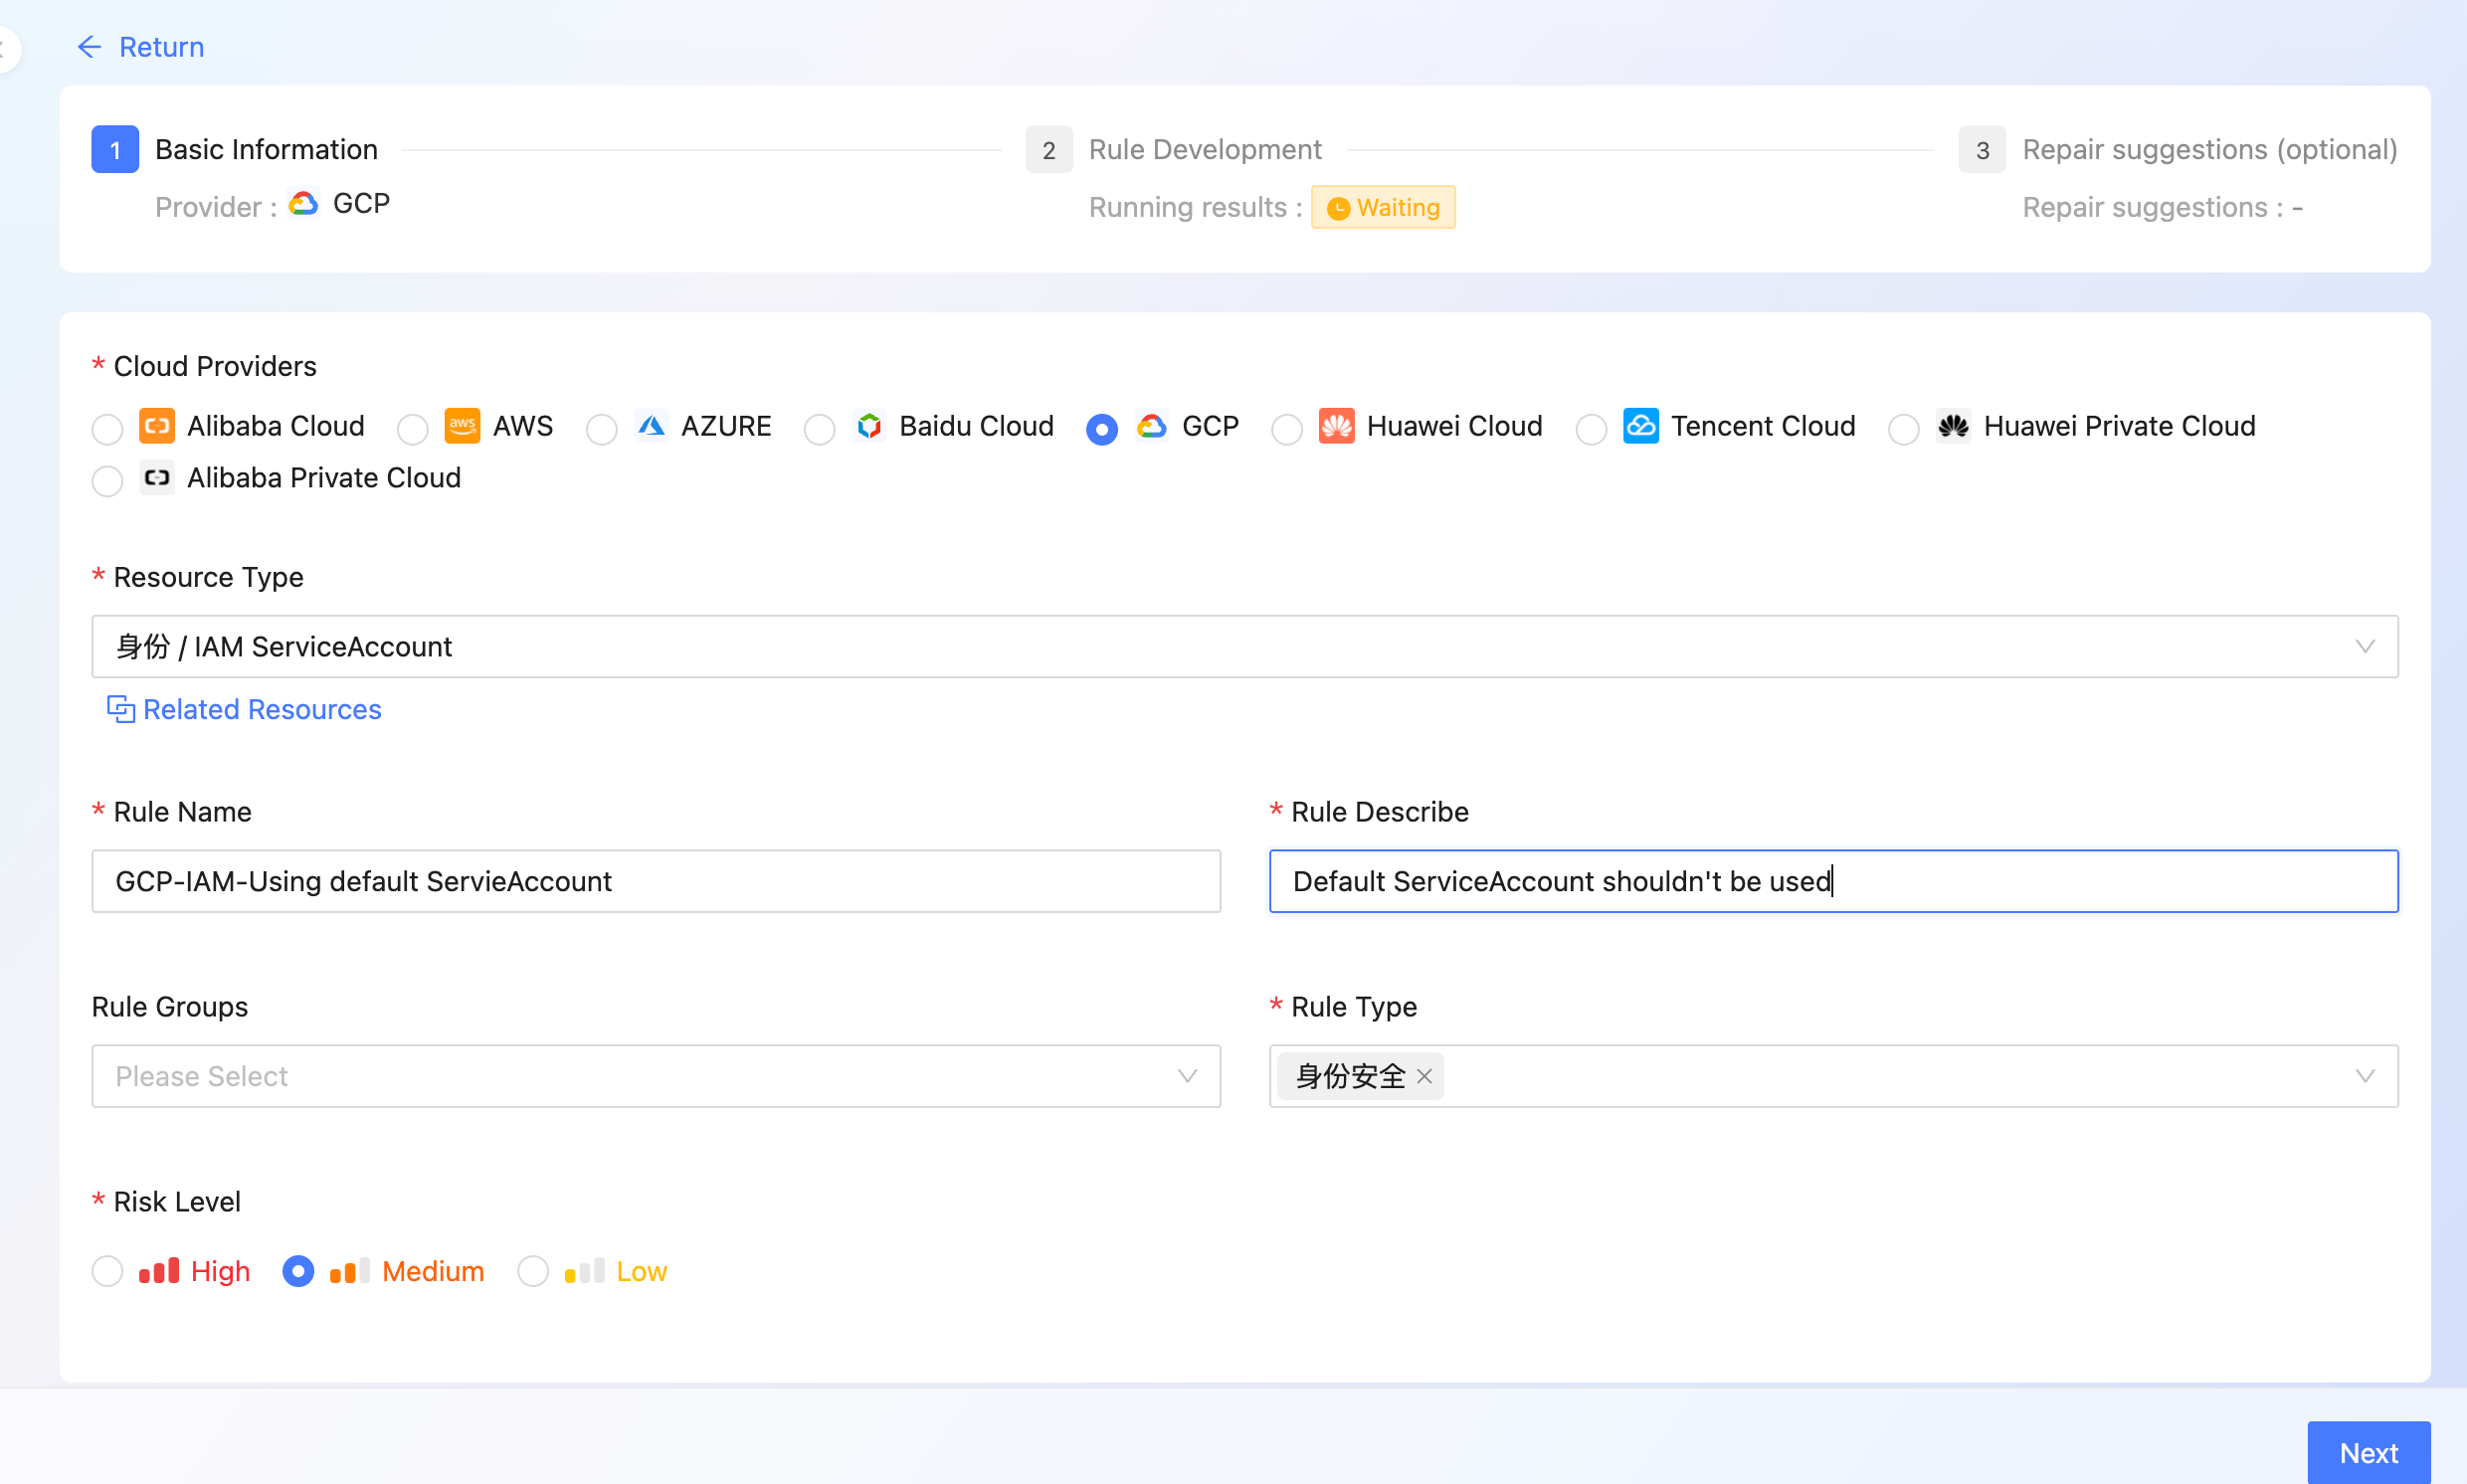Click the High risk label
Screen dimensions: 2467x1484
coord(220,1271)
